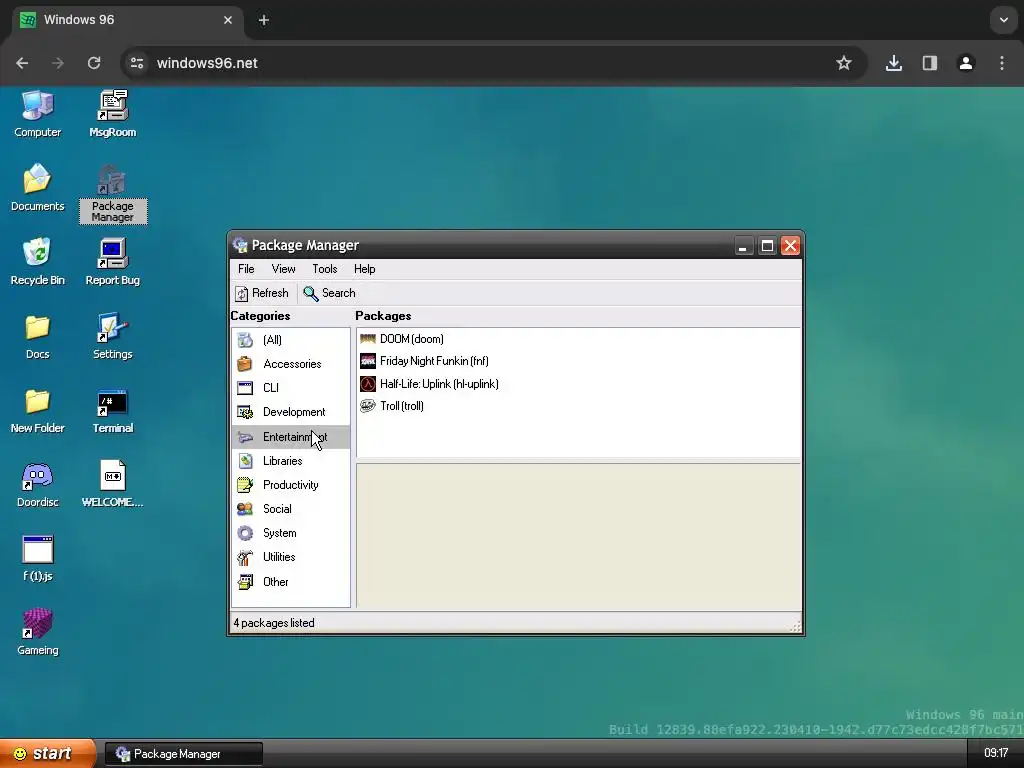
Task: Close the Windows 96 browser tab
Action: click(228, 20)
